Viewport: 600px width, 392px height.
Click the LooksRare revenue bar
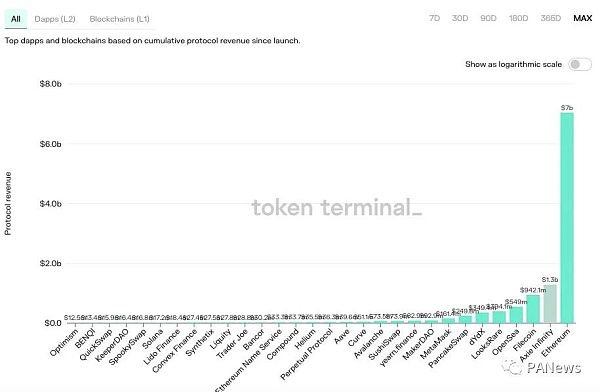tap(499, 317)
